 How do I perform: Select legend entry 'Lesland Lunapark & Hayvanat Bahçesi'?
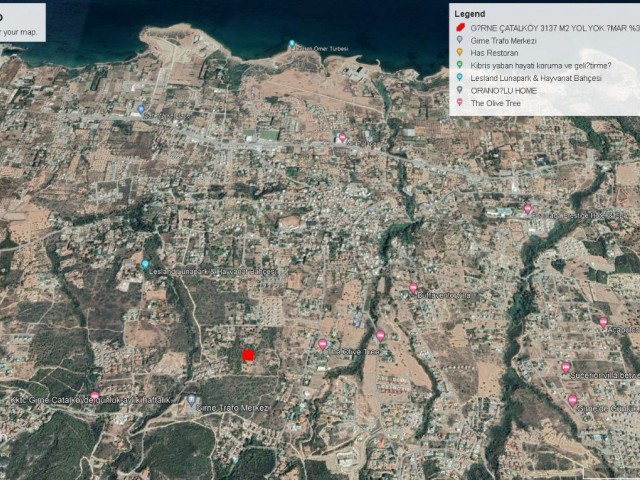point(536,78)
